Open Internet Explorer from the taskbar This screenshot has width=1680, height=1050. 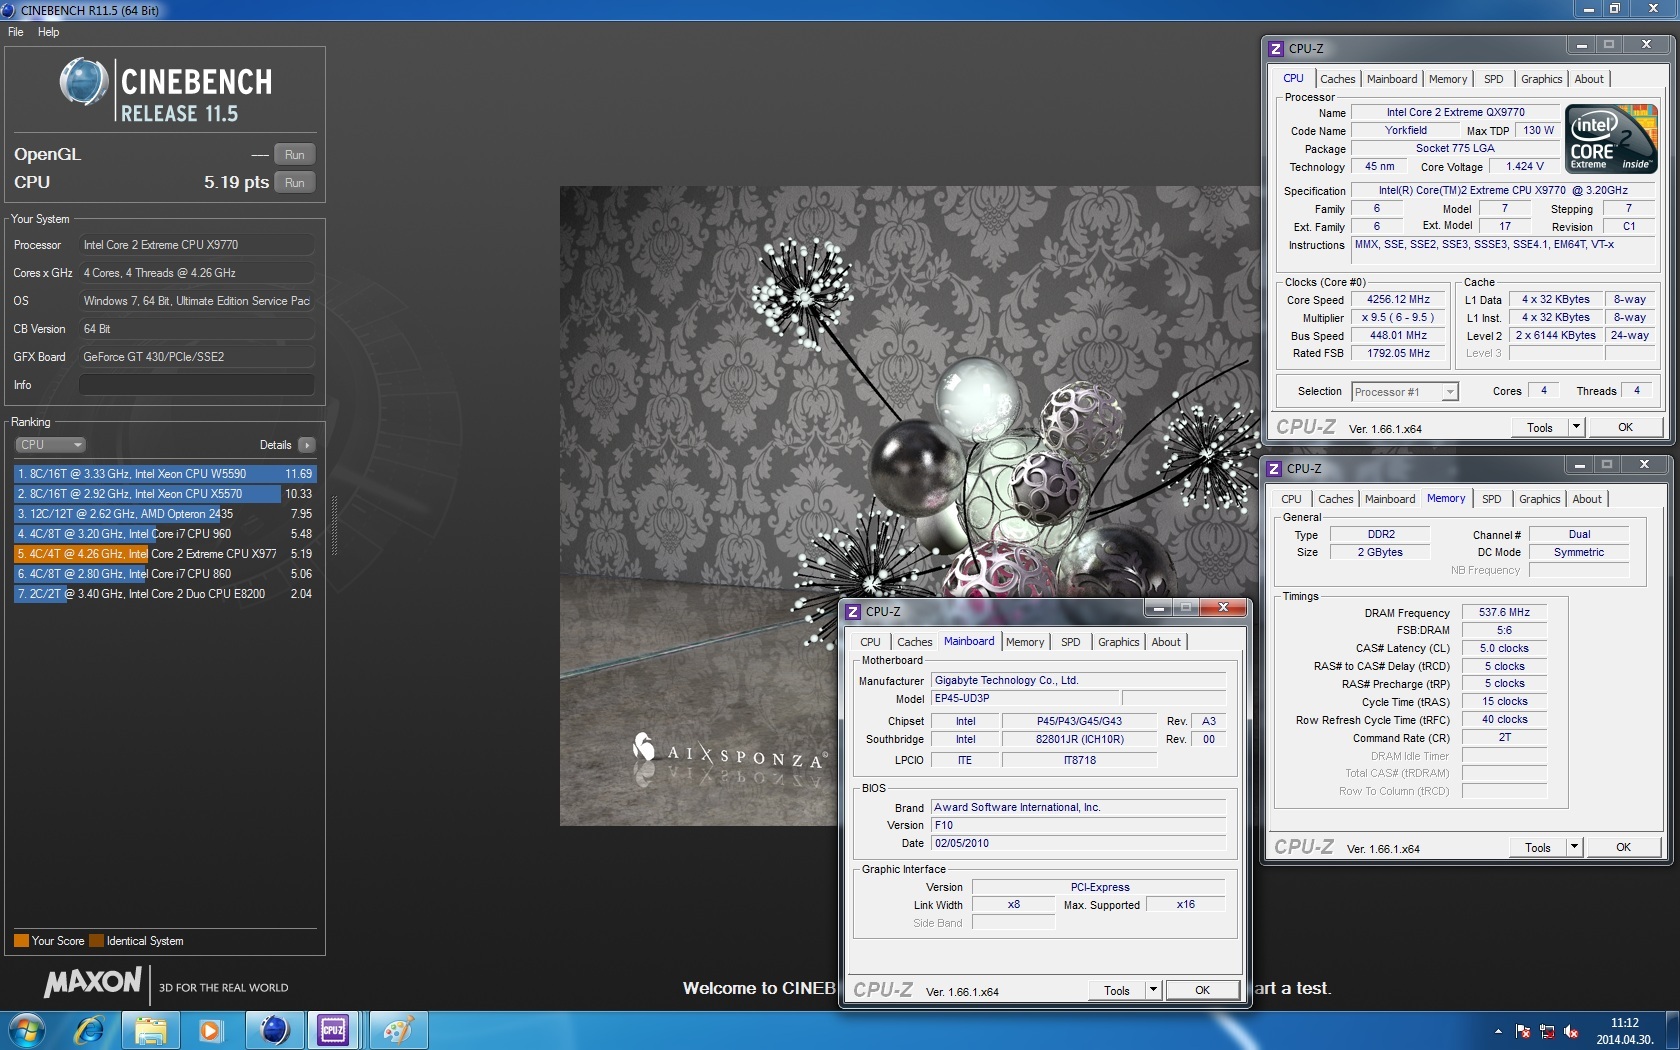[x=89, y=1030]
